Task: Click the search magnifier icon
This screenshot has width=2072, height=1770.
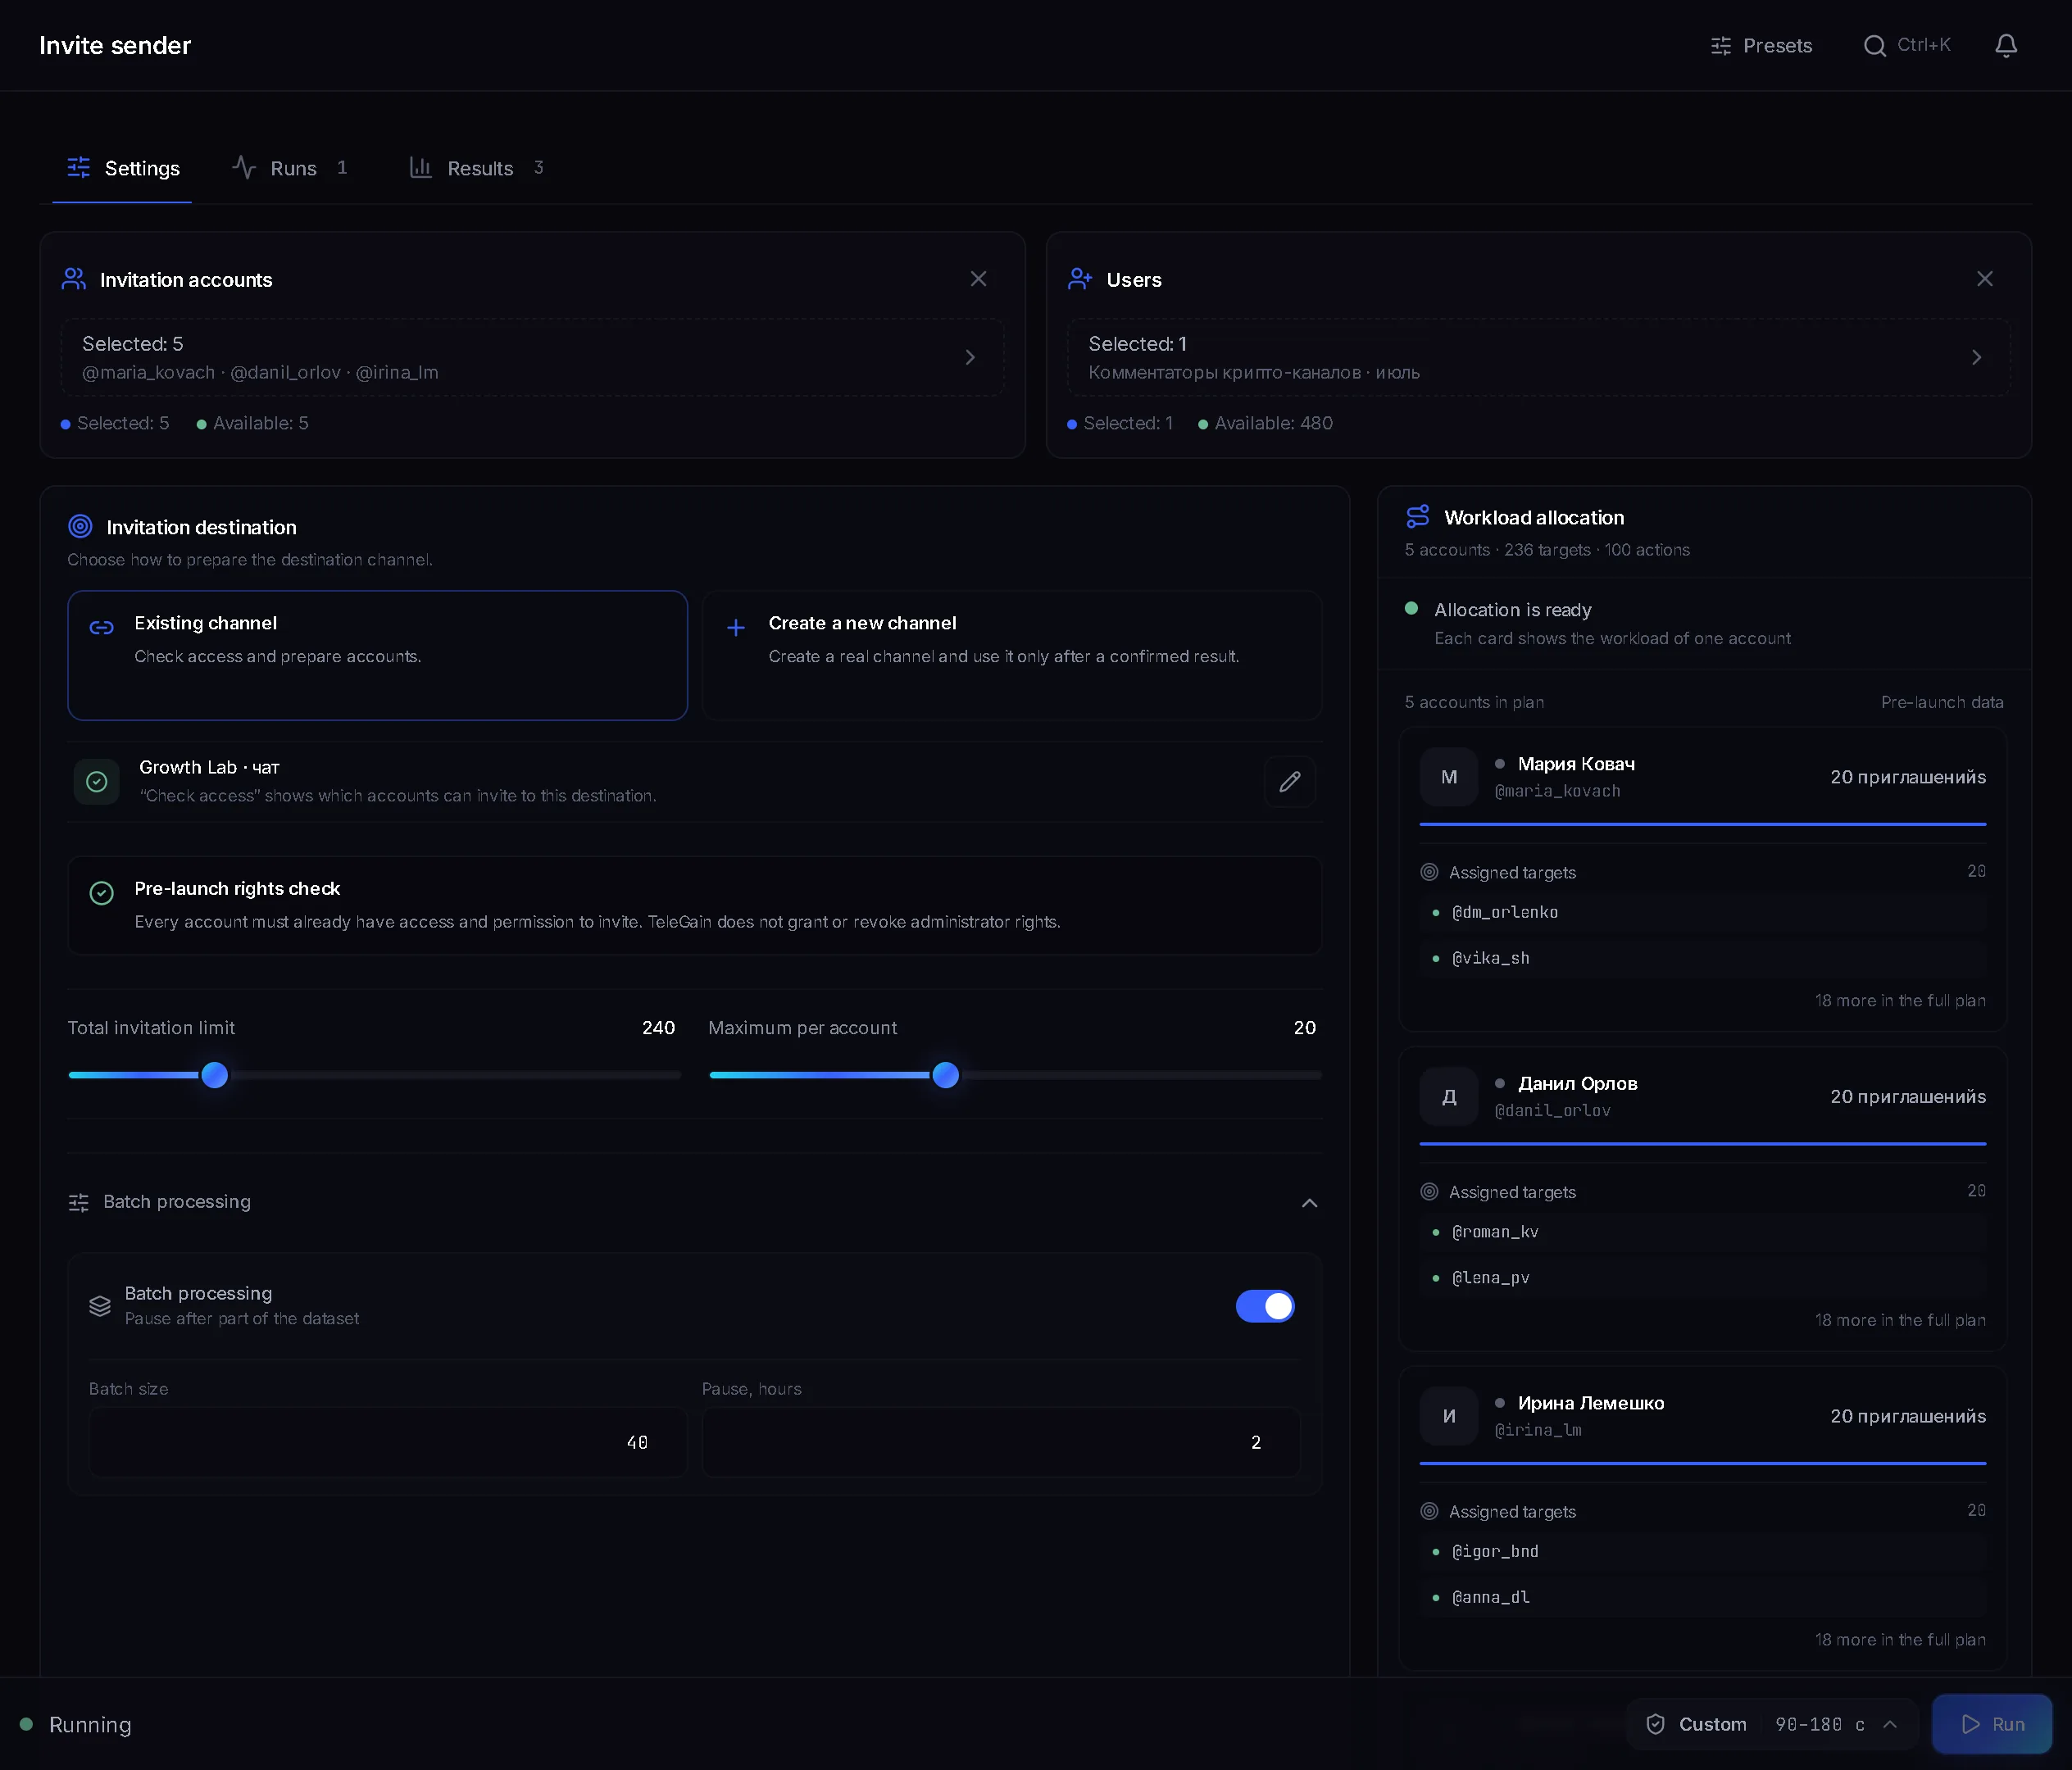Action: (x=1874, y=46)
